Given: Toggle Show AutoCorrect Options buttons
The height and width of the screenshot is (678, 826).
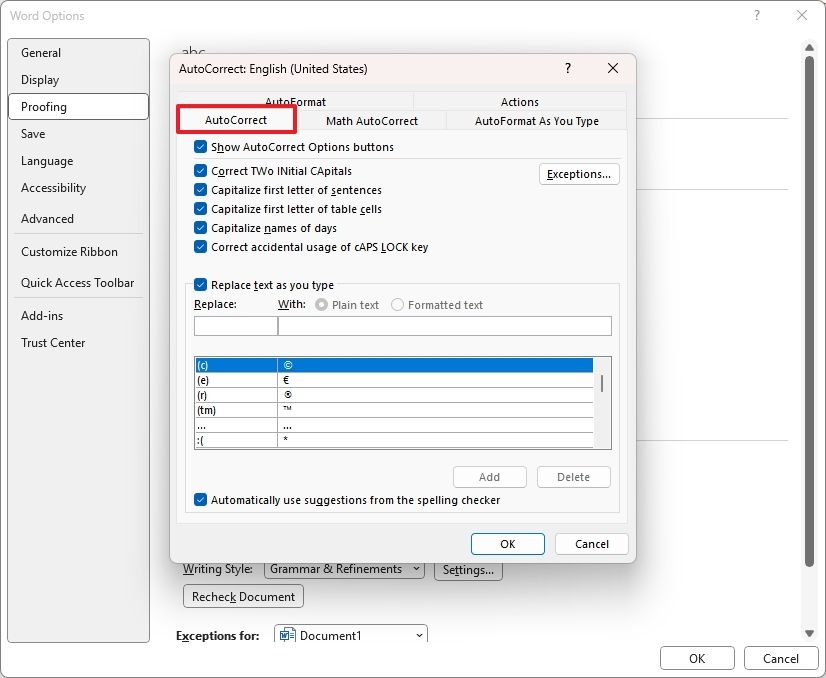Looking at the screenshot, I should coord(201,146).
